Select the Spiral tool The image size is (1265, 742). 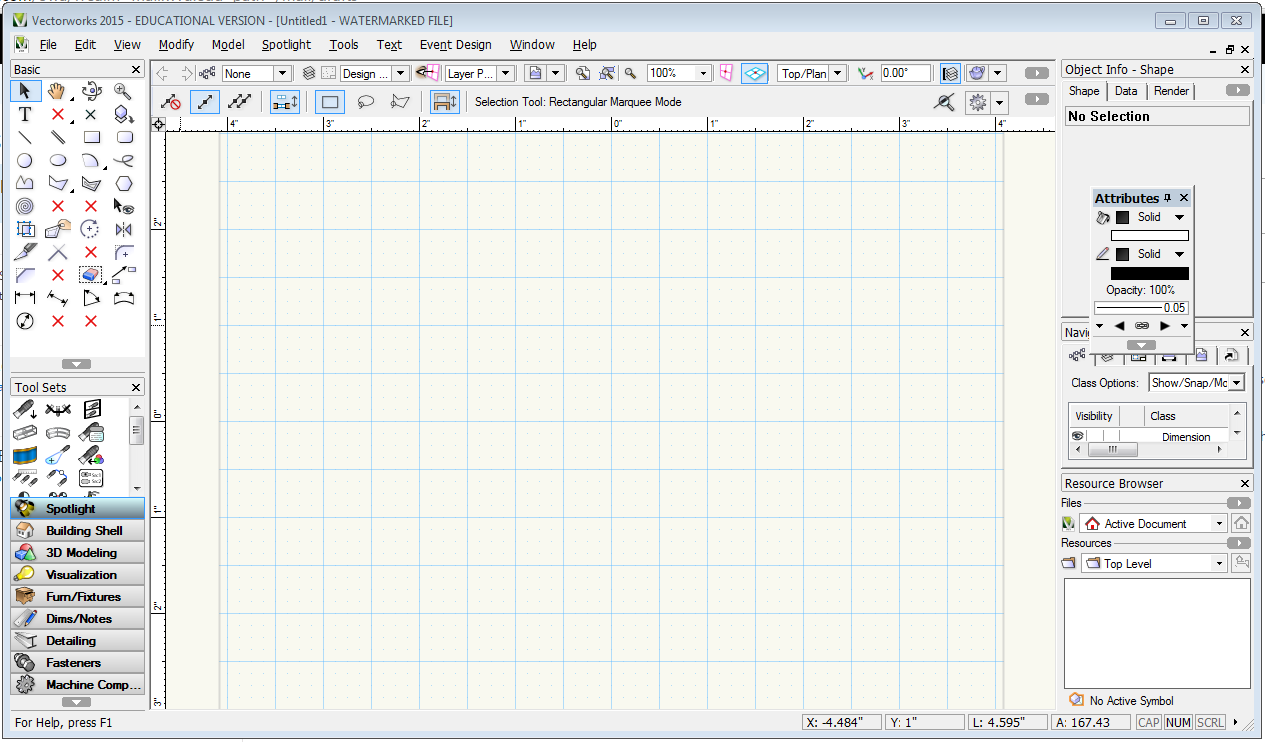click(x=25, y=206)
